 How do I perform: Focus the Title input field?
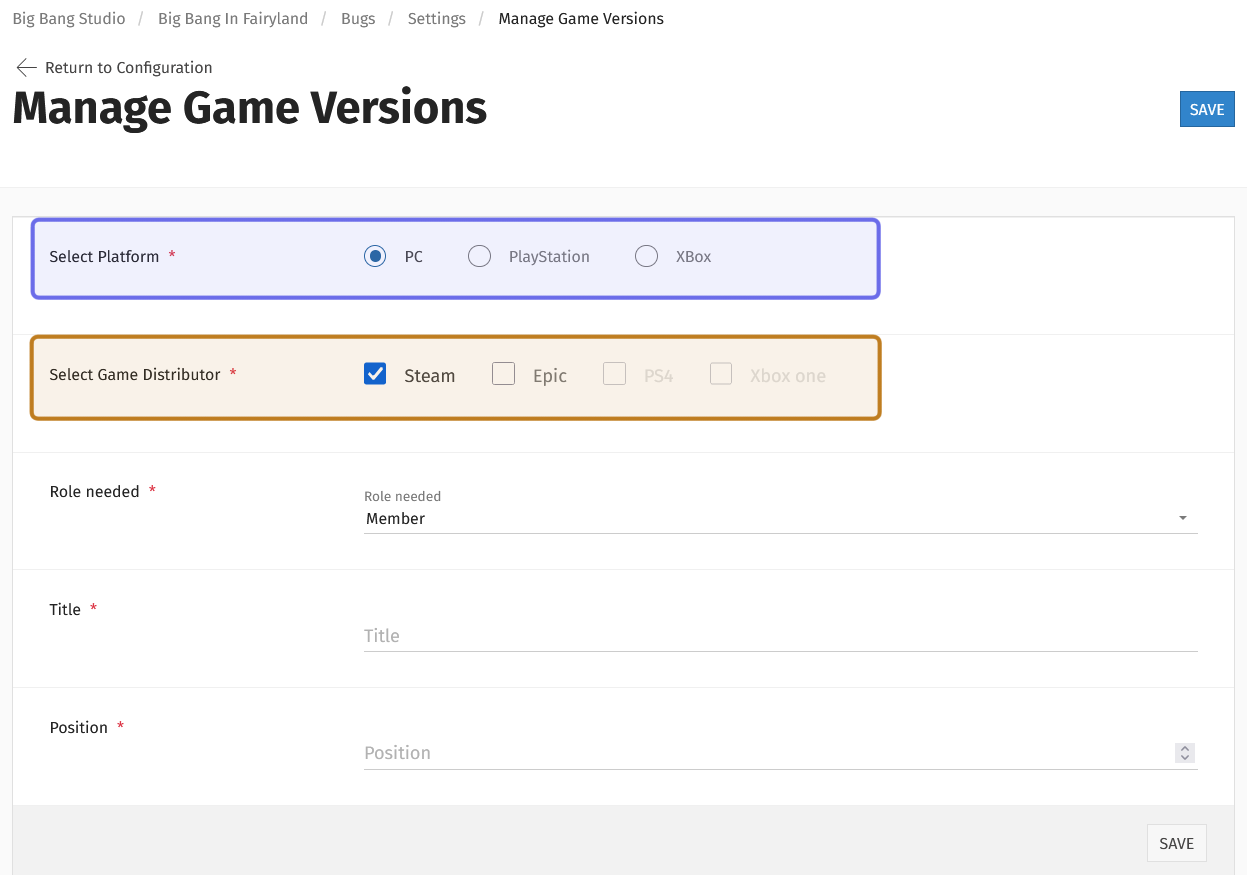pyautogui.click(x=781, y=636)
